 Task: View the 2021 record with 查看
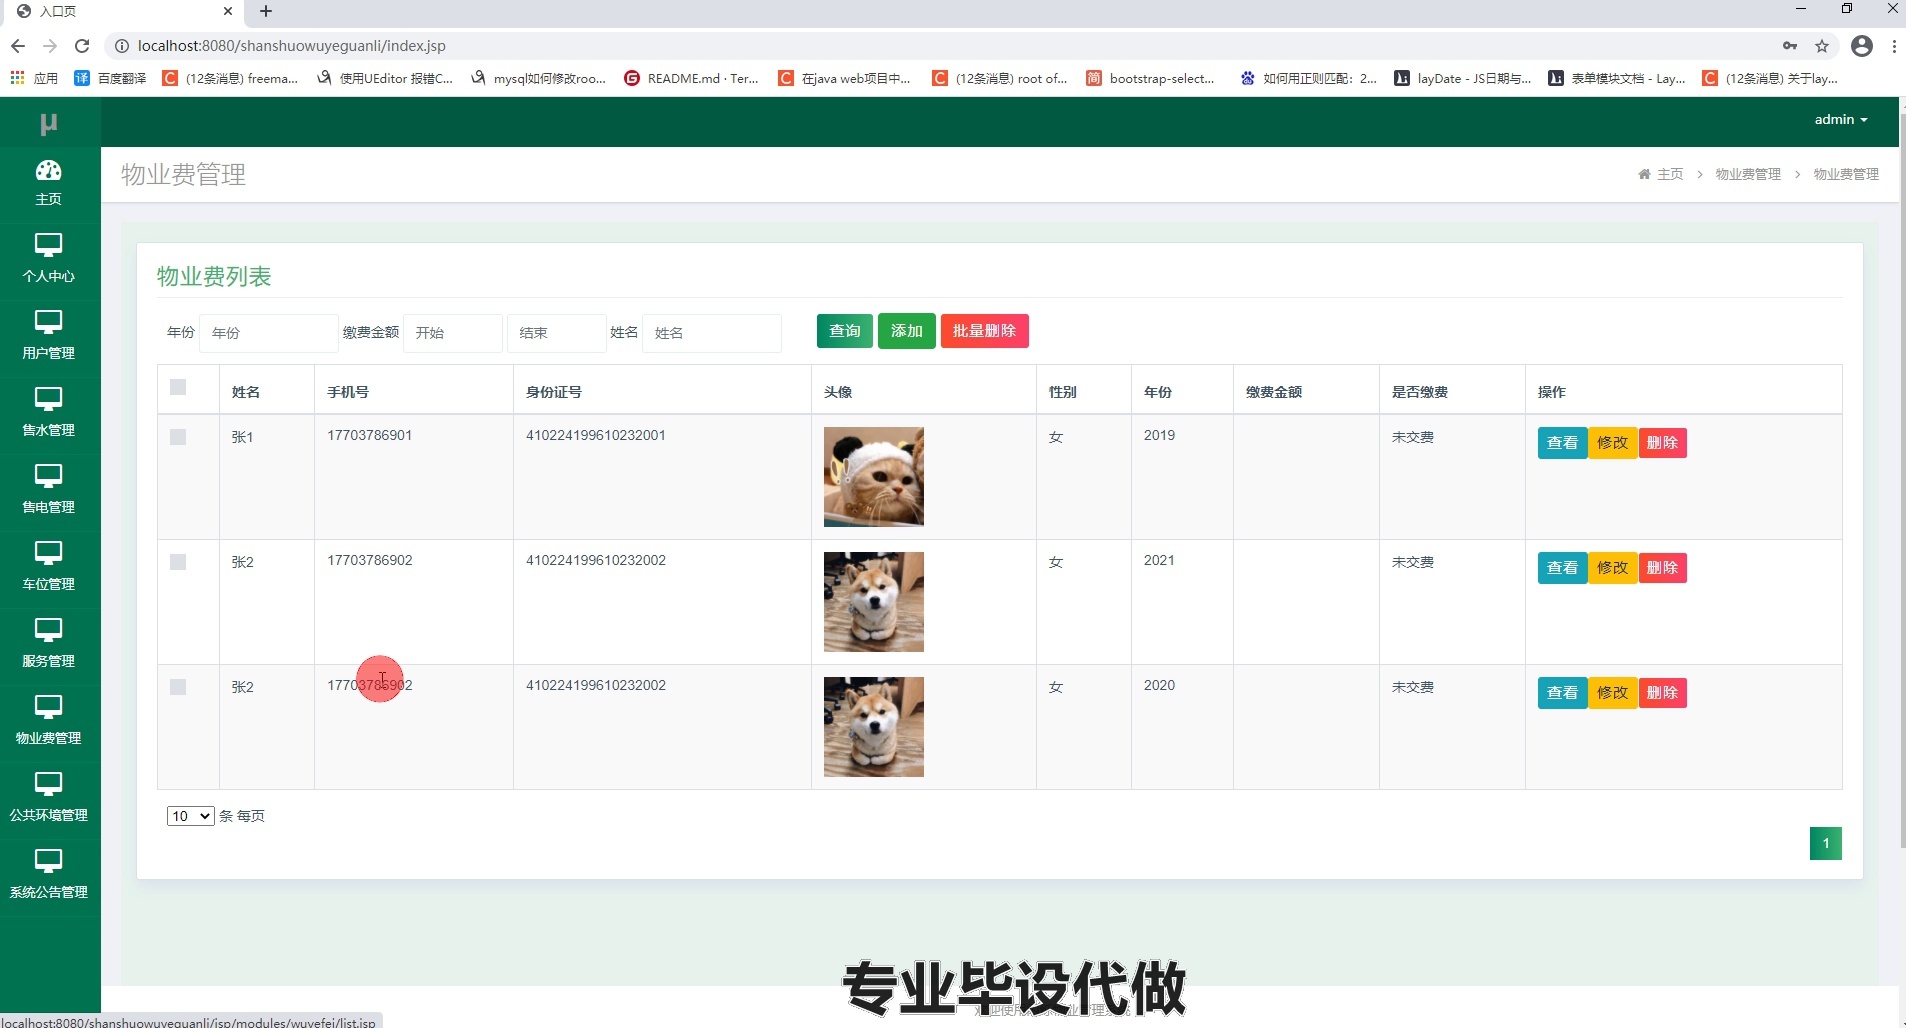[x=1562, y=568]
